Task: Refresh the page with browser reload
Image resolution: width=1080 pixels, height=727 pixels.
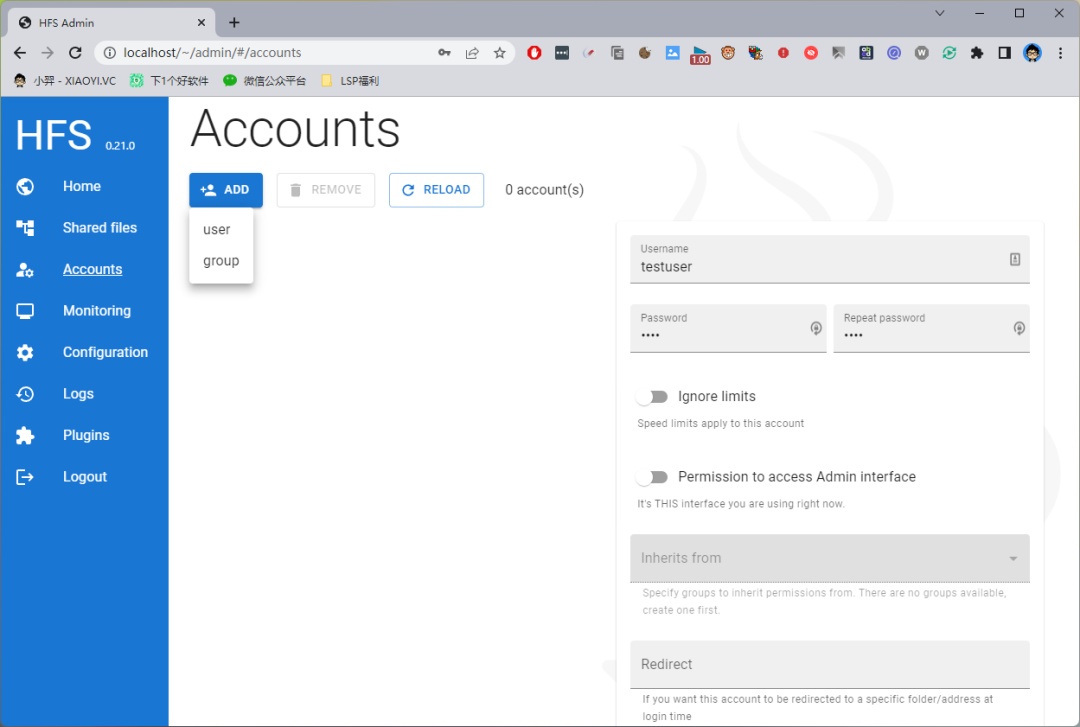Action: [75, 52]
